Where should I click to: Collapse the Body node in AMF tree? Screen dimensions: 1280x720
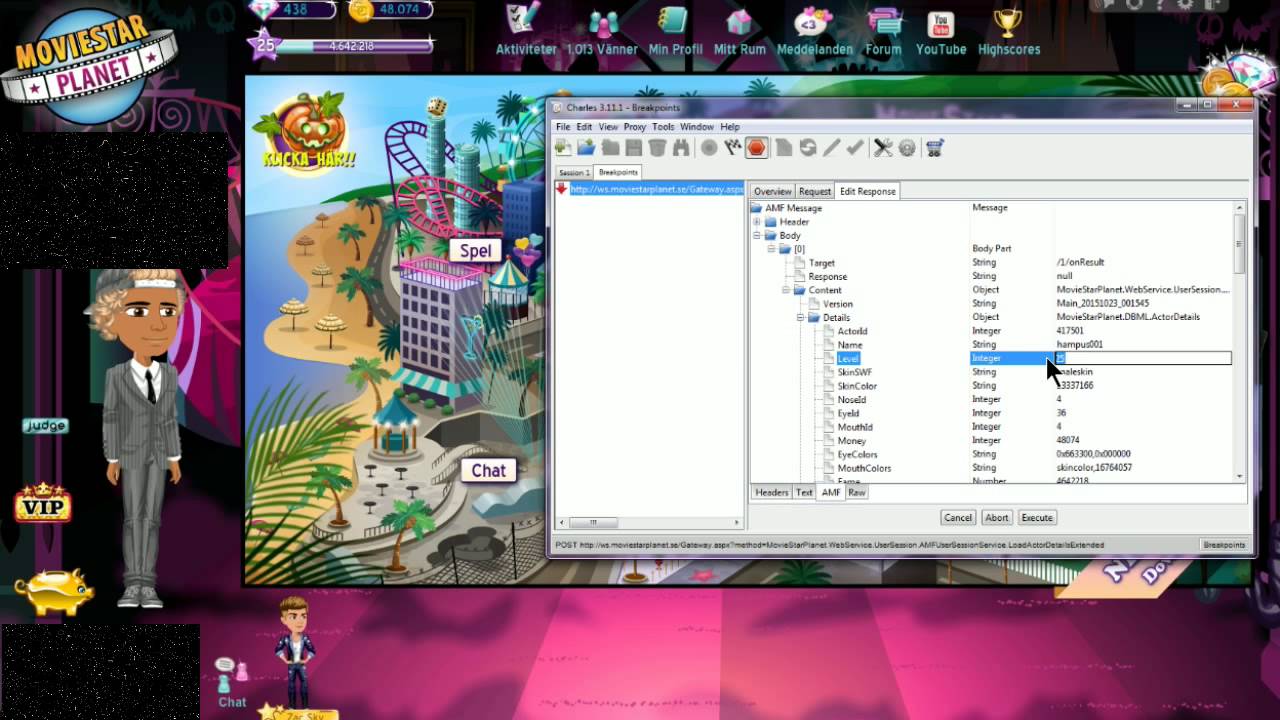757,236
